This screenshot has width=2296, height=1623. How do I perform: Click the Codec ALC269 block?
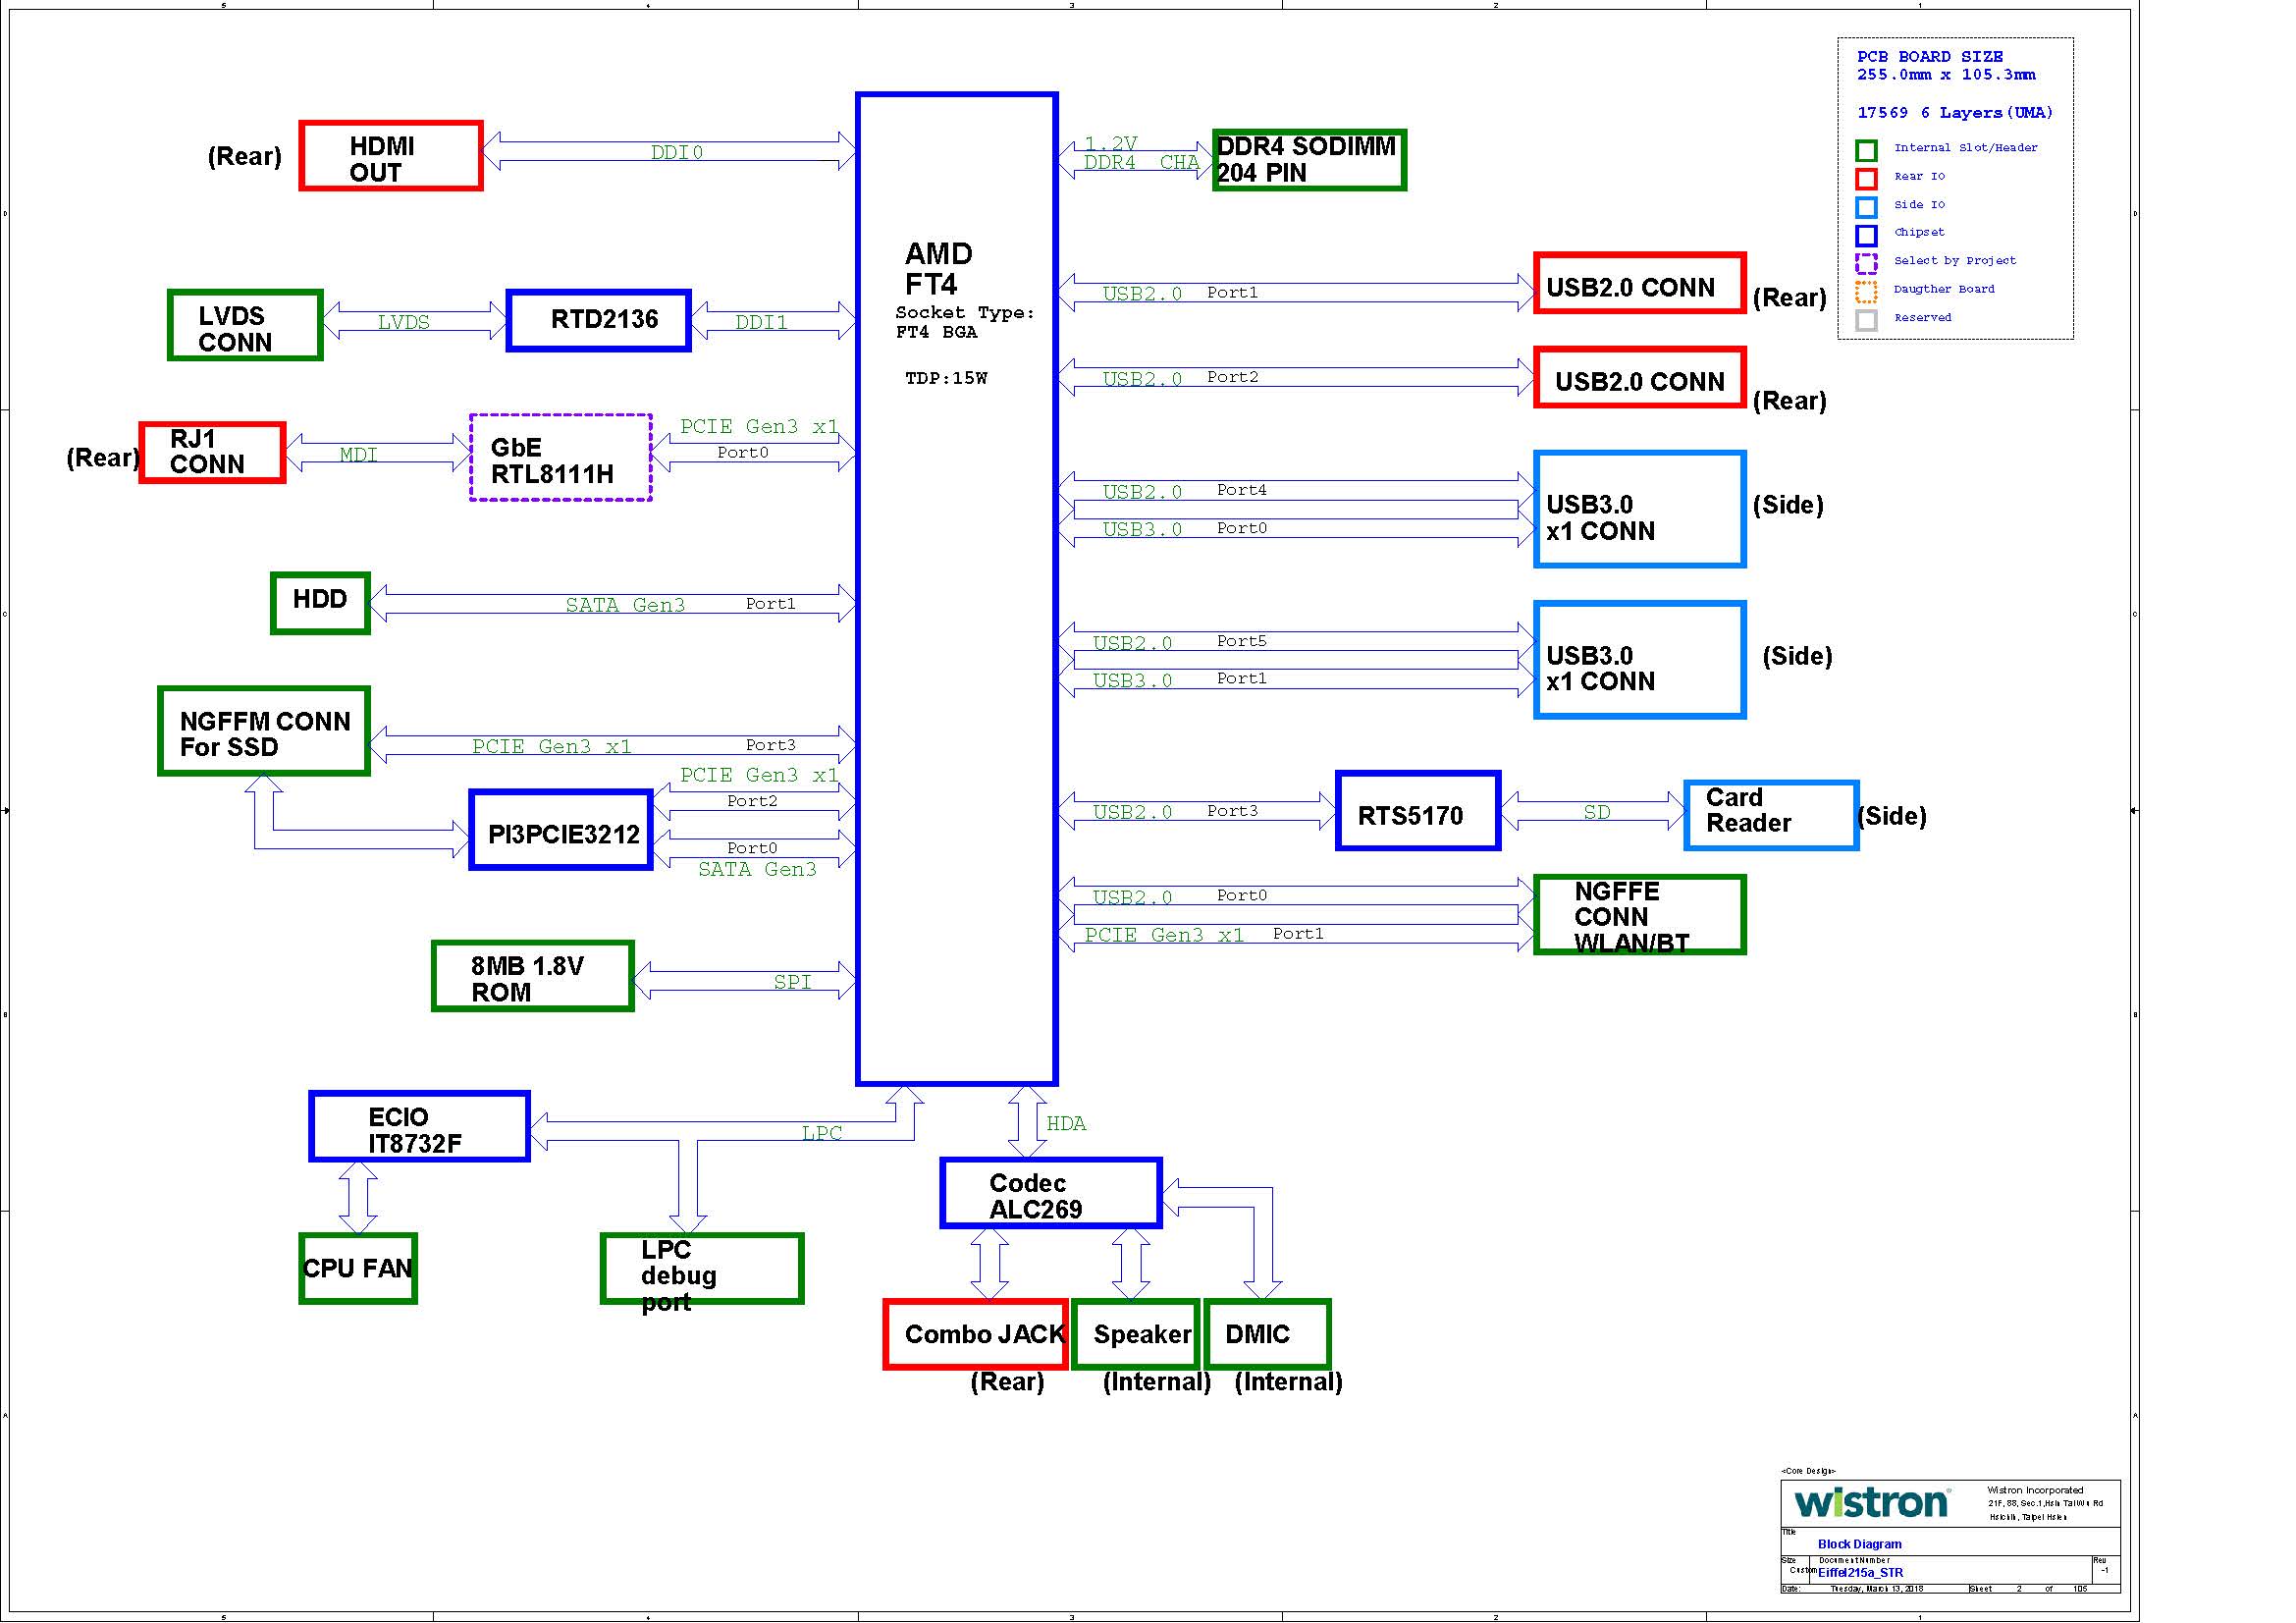(x=1051, y=1194)
